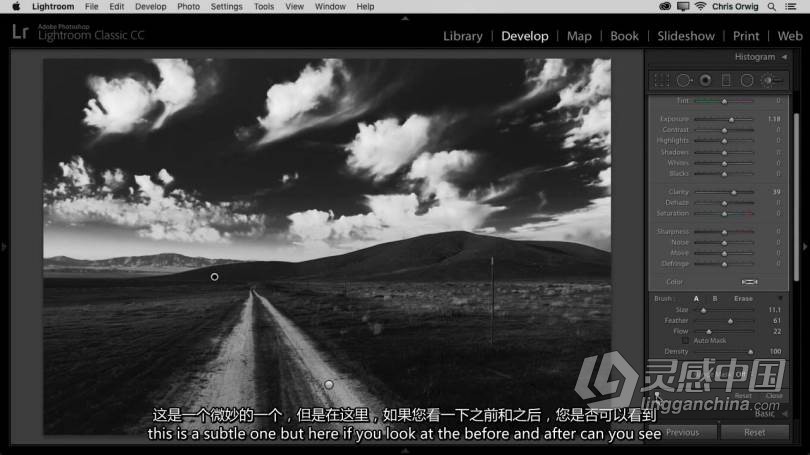Click the Lr logo identity plate
Viewport: 810px width, 455px height.
(20, 32)
